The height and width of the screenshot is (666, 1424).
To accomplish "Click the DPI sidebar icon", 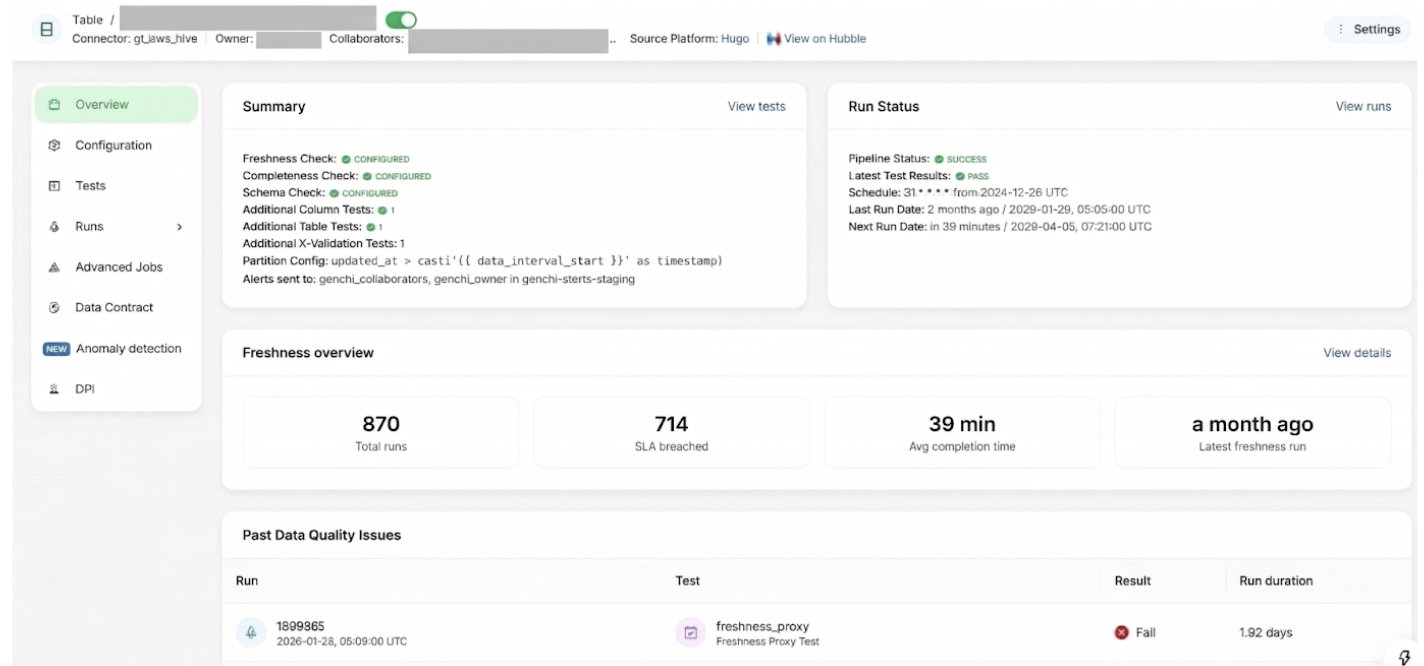I will click(x=55, y=390).
